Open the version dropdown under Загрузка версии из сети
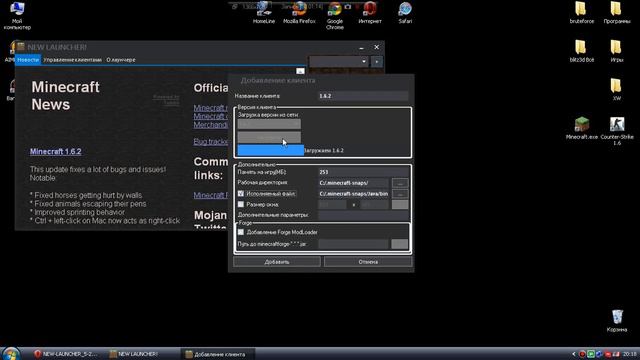 coord(269,124)
